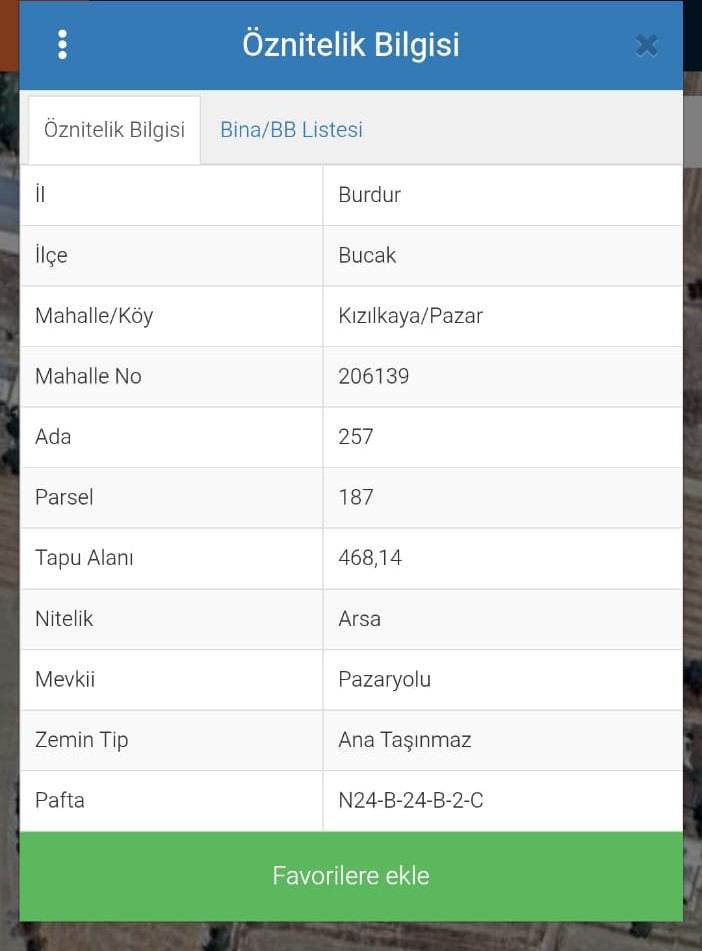The image size is (702, 951).
Task: Select the Mevkii value Pazaryolu
Action: (x=385, y=680)
